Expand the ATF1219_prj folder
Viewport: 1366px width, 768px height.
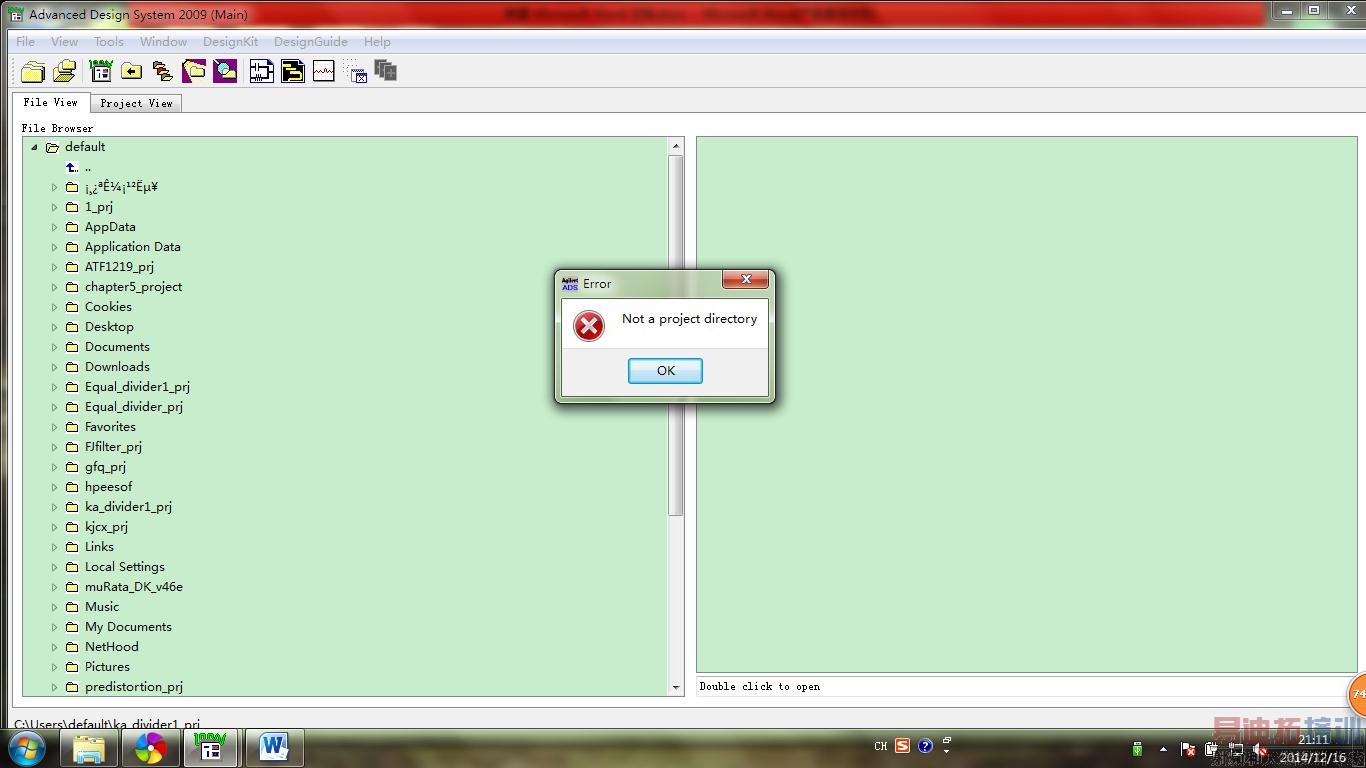pos(55,267)
